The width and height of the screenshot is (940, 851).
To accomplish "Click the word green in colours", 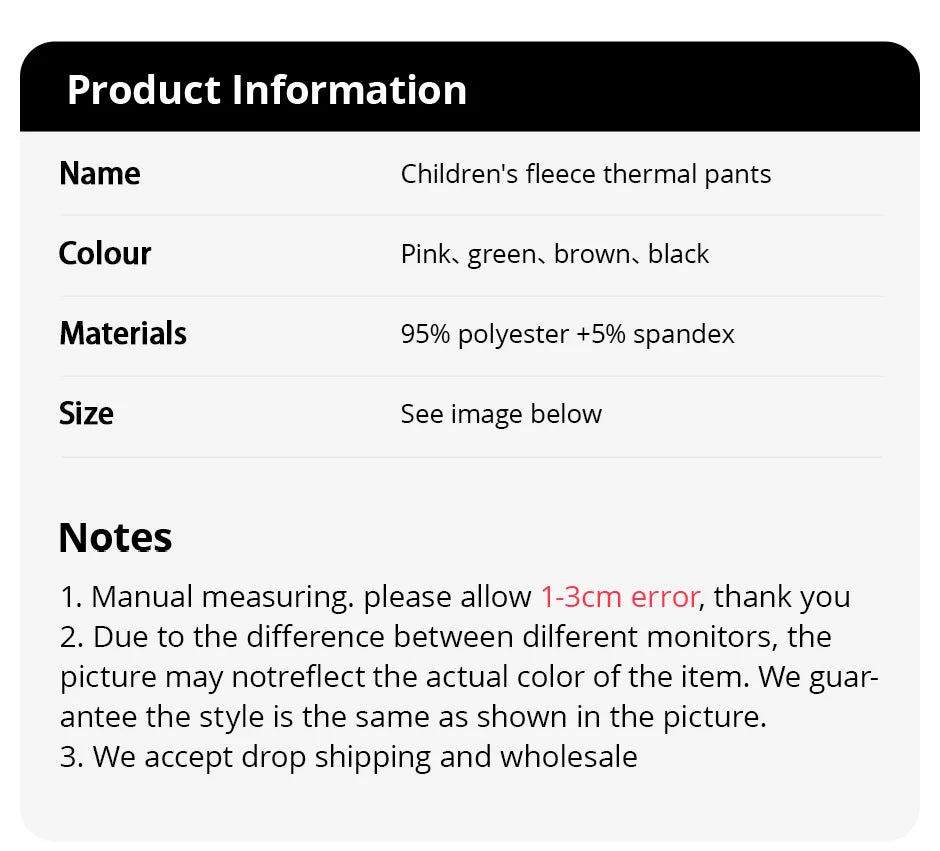I will [x=502, y=254].
